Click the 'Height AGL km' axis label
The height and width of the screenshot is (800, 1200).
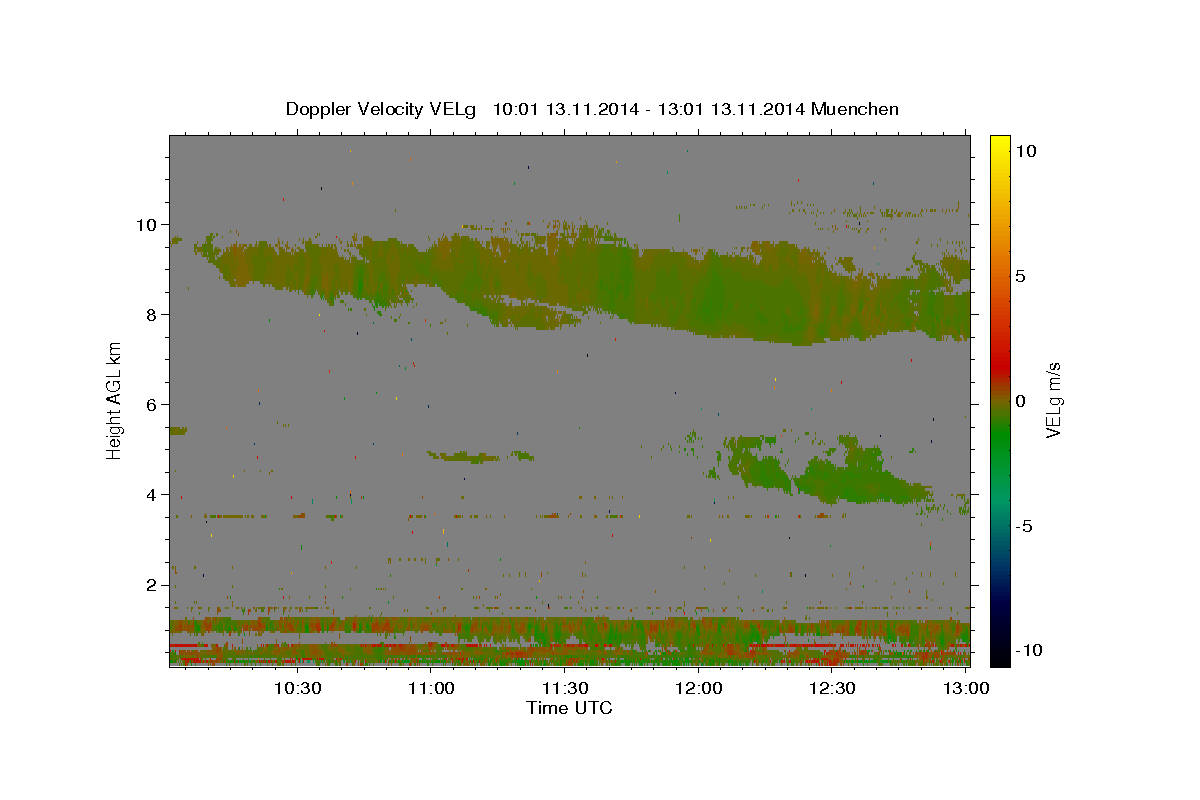coord(115,399)
